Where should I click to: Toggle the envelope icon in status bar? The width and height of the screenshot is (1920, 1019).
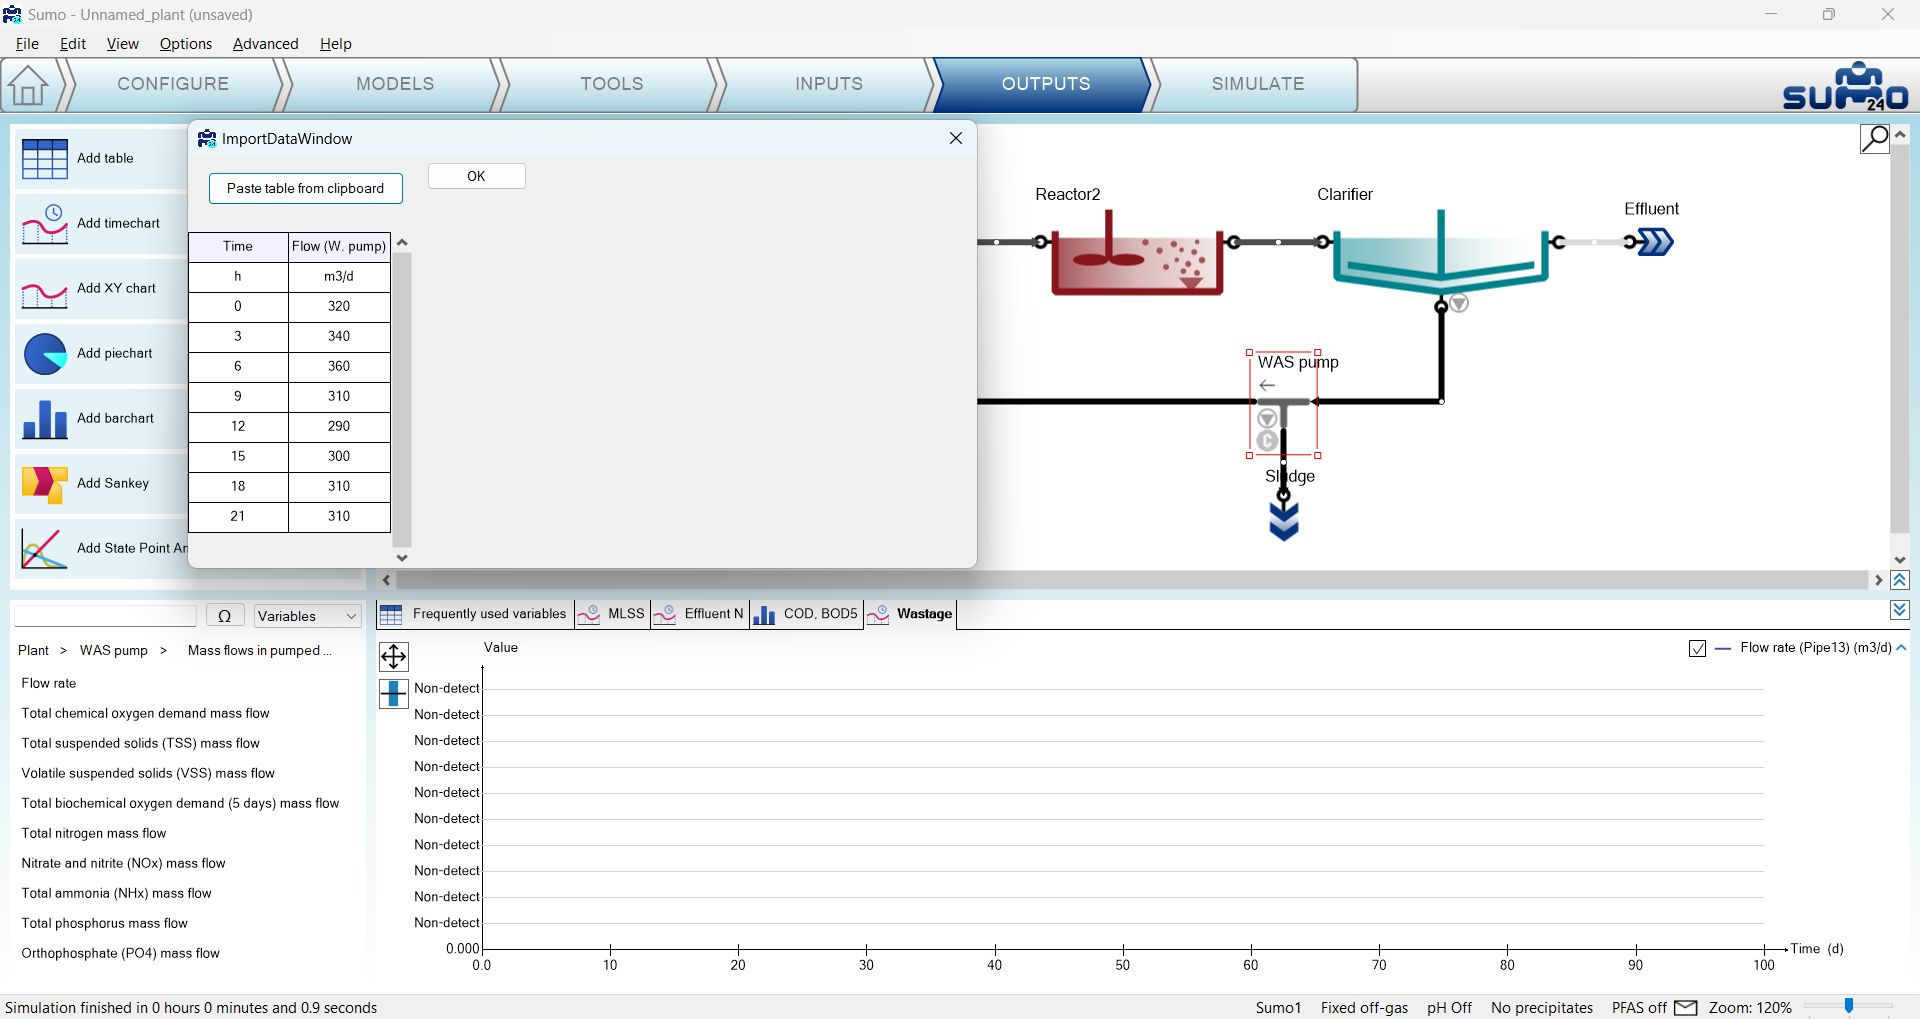tap(1686, 1007)
